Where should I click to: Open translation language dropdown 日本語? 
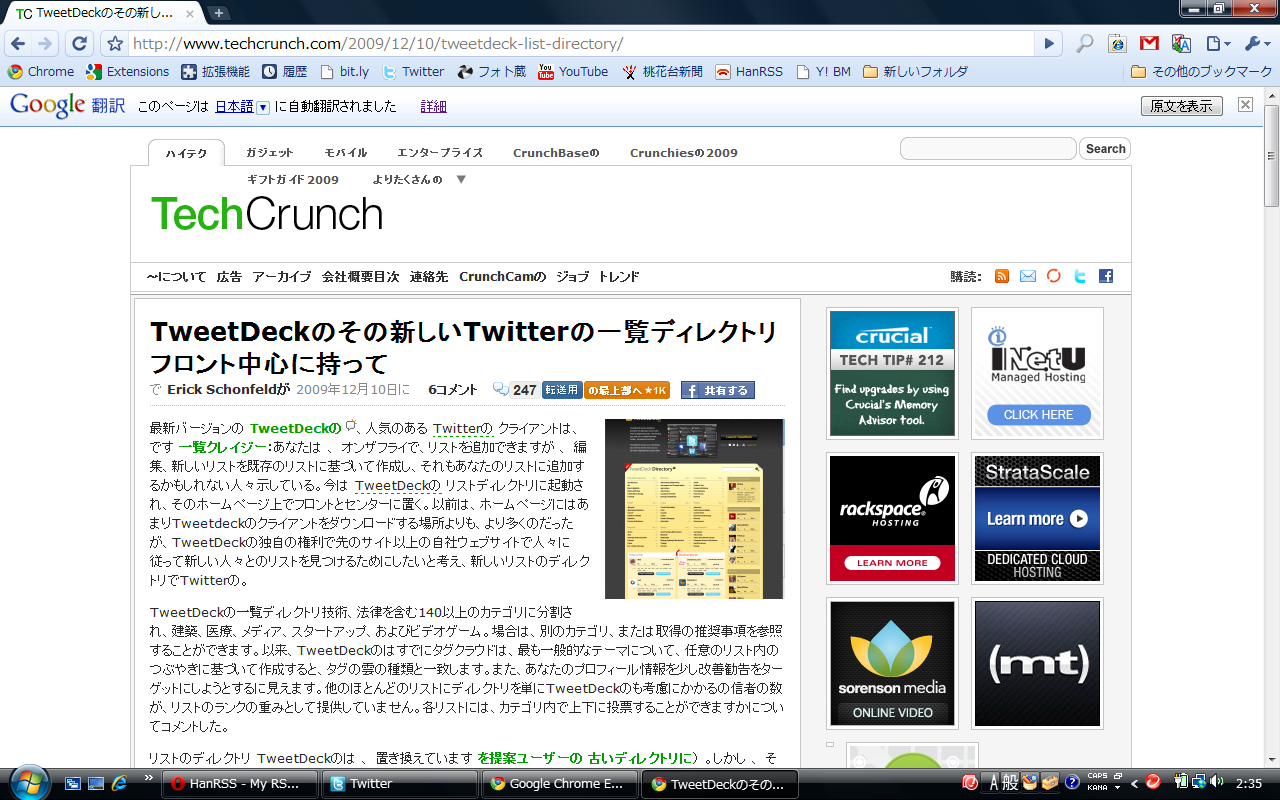click(x=242, y=106)
